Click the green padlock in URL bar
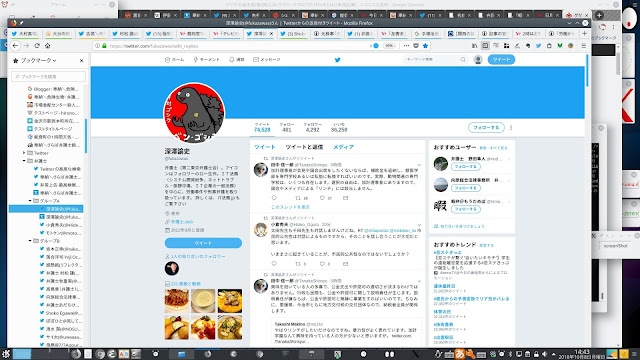 [104, 46]
